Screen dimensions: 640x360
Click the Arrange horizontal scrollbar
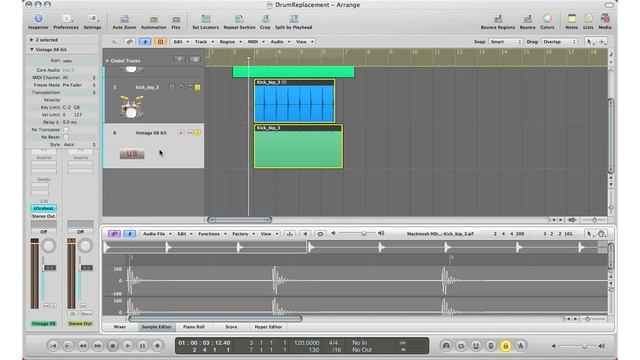coord(239,220)
